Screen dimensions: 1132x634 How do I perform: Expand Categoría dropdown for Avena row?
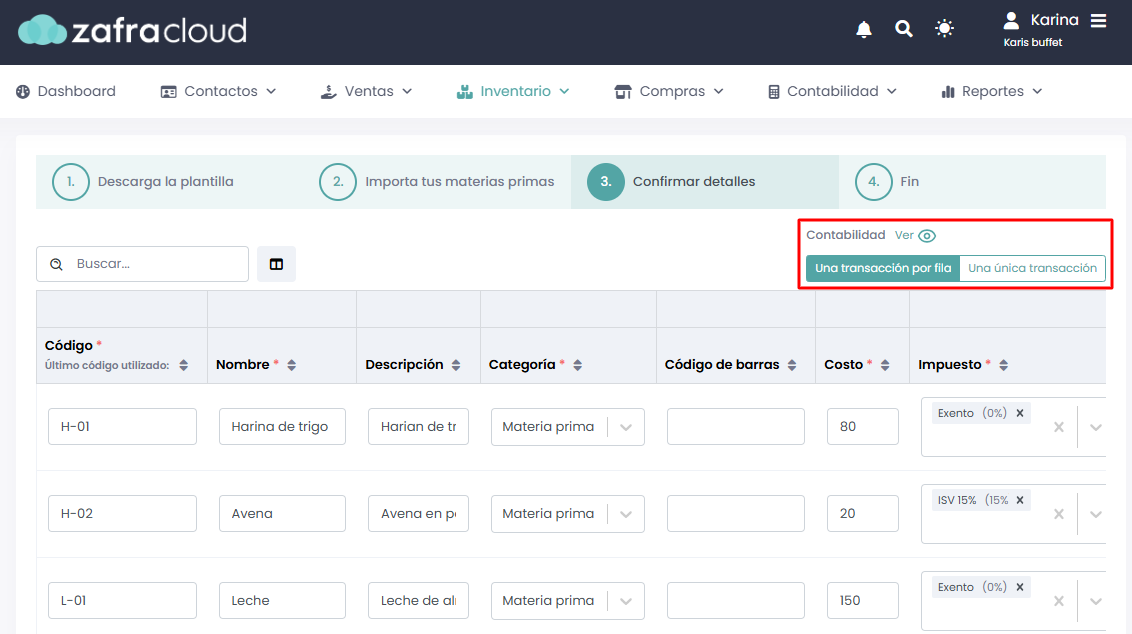626,514
